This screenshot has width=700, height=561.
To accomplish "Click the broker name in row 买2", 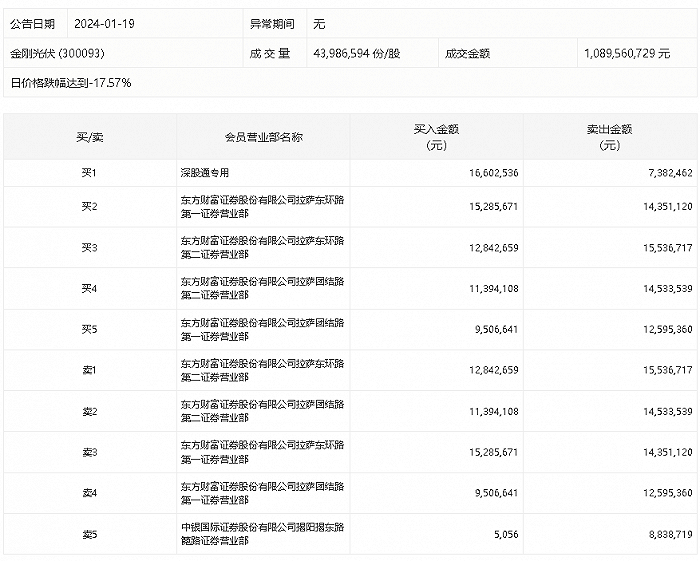I will coord(262,207).
